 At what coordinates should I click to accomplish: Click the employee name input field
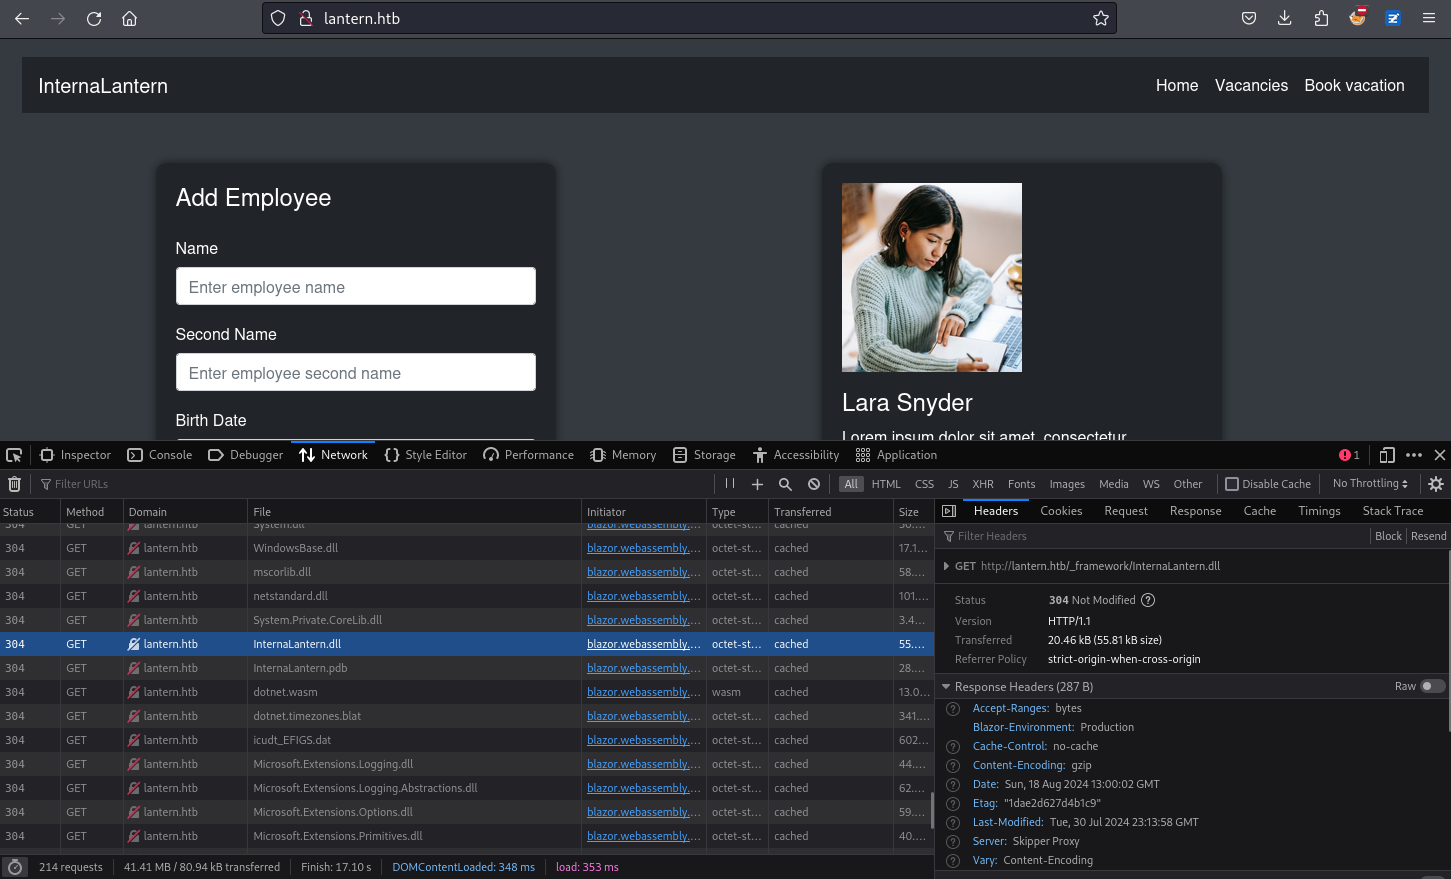pos(356,286)
